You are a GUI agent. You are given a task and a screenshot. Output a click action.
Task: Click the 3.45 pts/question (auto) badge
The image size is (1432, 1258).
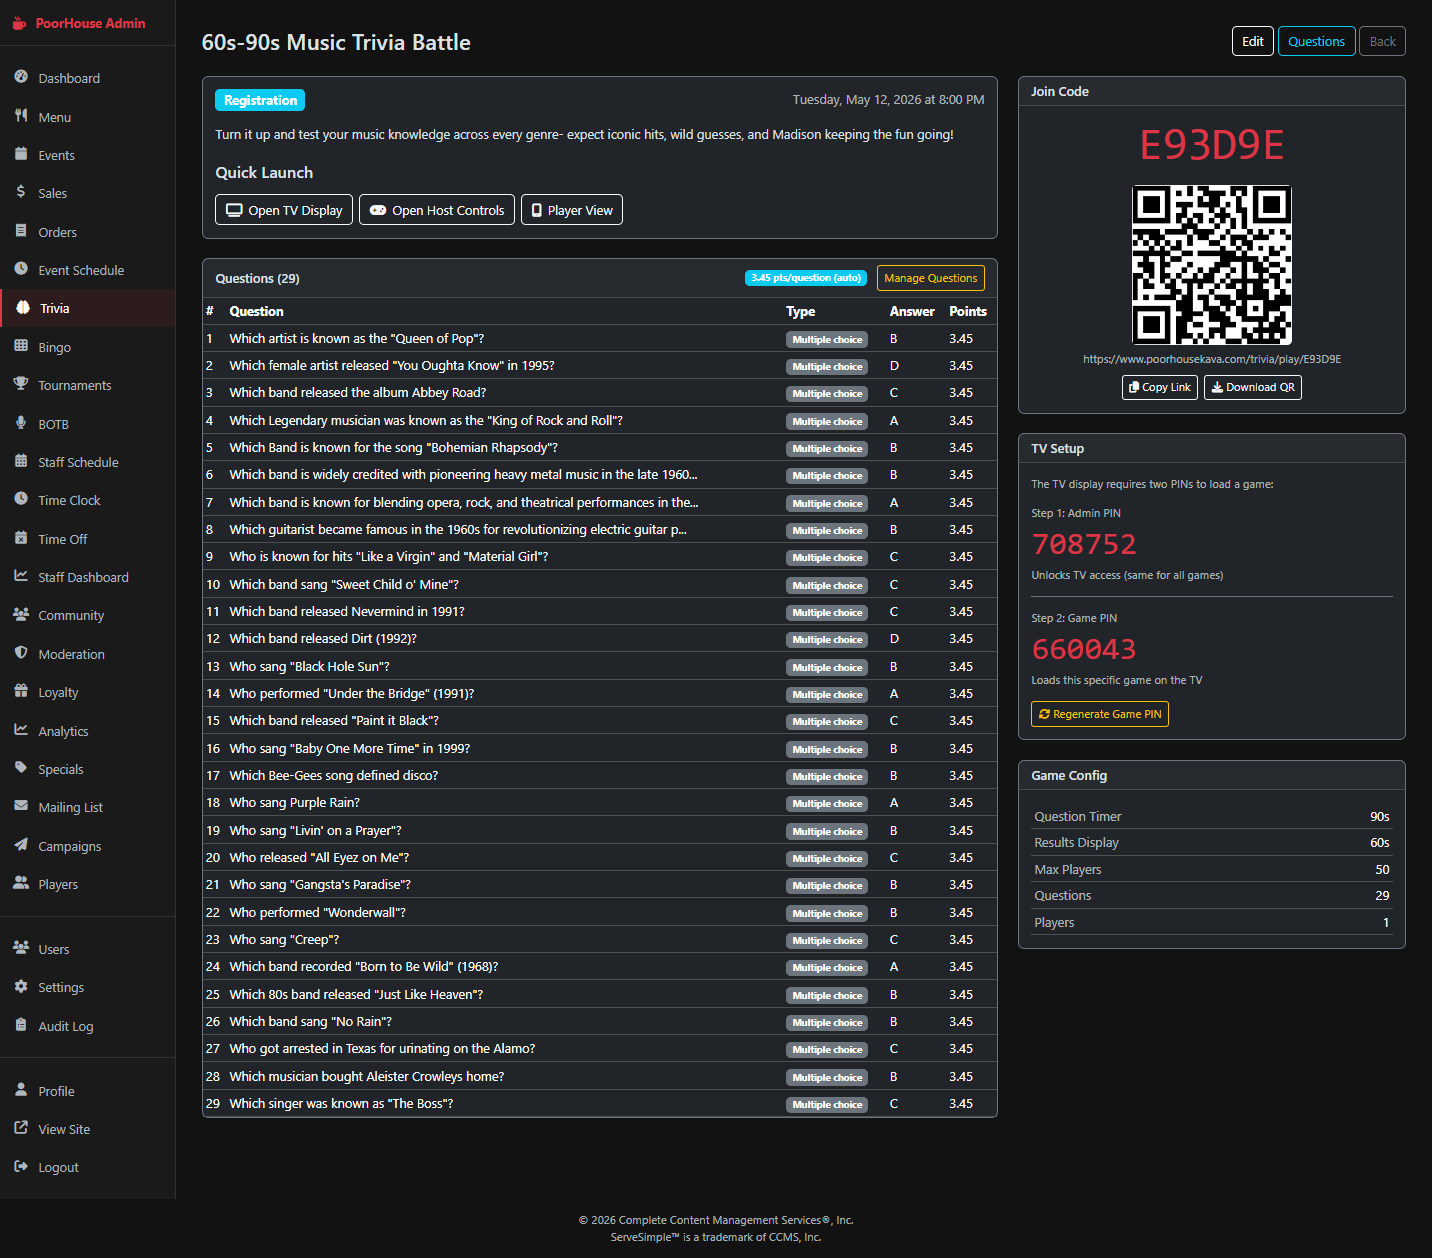806,278
